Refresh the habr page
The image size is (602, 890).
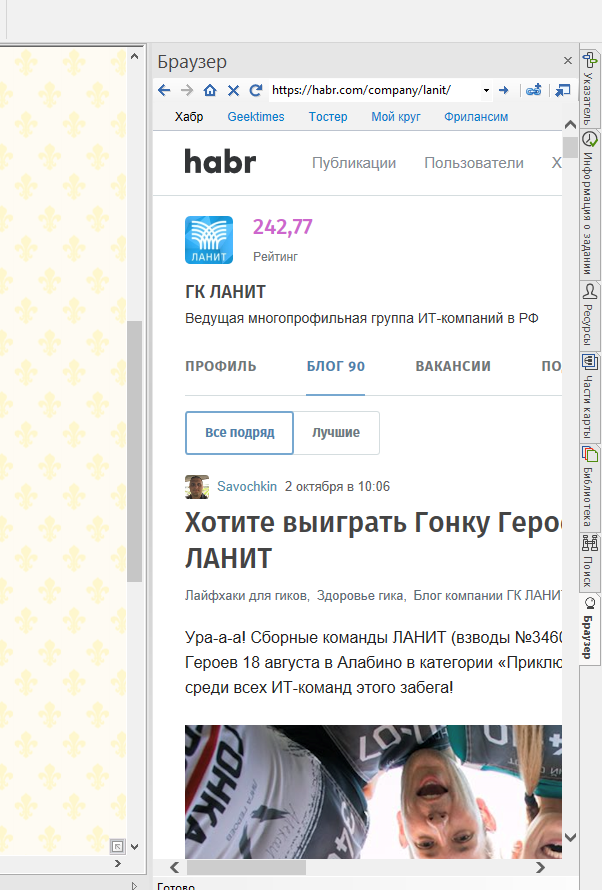256,90
